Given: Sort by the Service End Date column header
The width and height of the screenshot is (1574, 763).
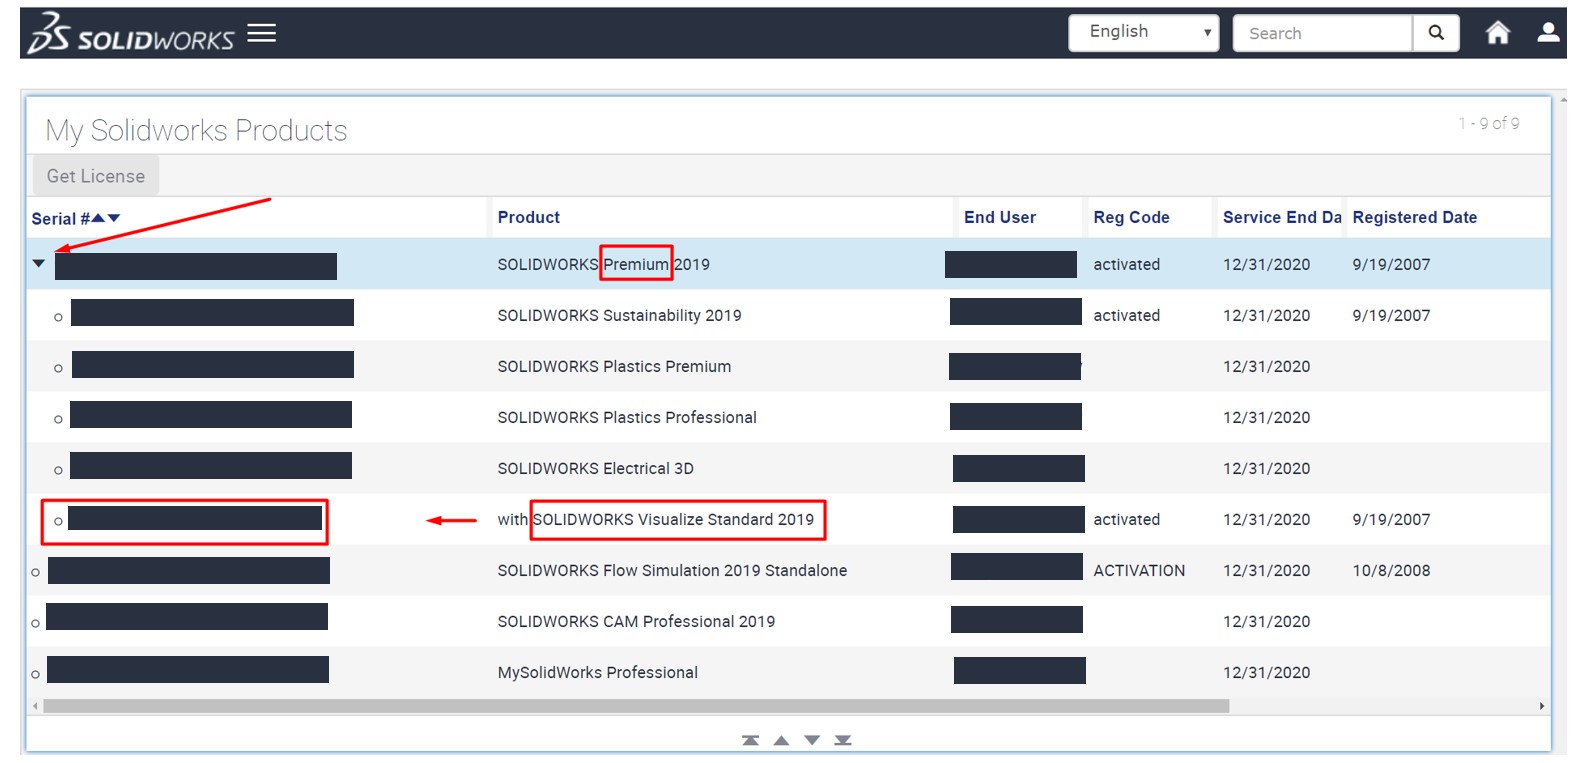Looking at the screenshot, I should [1282, 217].
